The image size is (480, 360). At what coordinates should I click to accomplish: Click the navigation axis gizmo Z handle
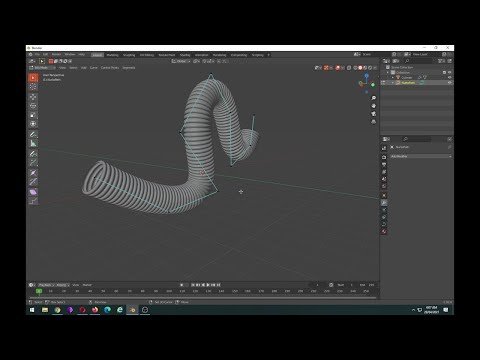(x=367, y=76)
